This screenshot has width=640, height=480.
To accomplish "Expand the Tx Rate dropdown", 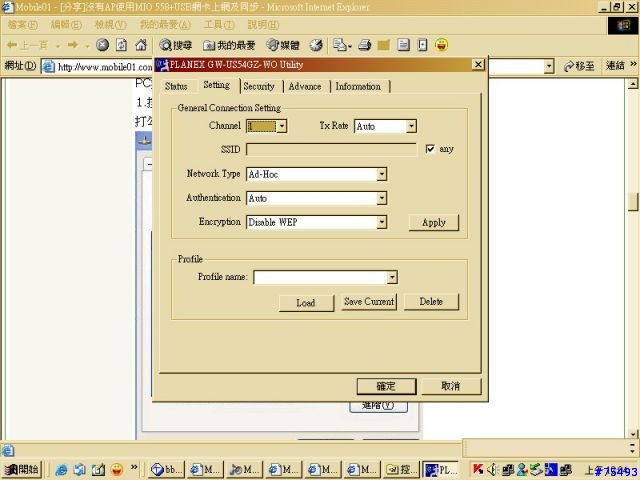I will (411, 126).
